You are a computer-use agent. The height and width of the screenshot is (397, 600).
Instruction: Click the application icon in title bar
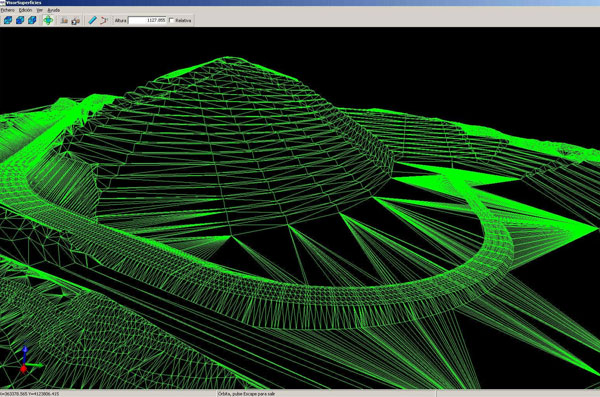[x=3, y=2]
